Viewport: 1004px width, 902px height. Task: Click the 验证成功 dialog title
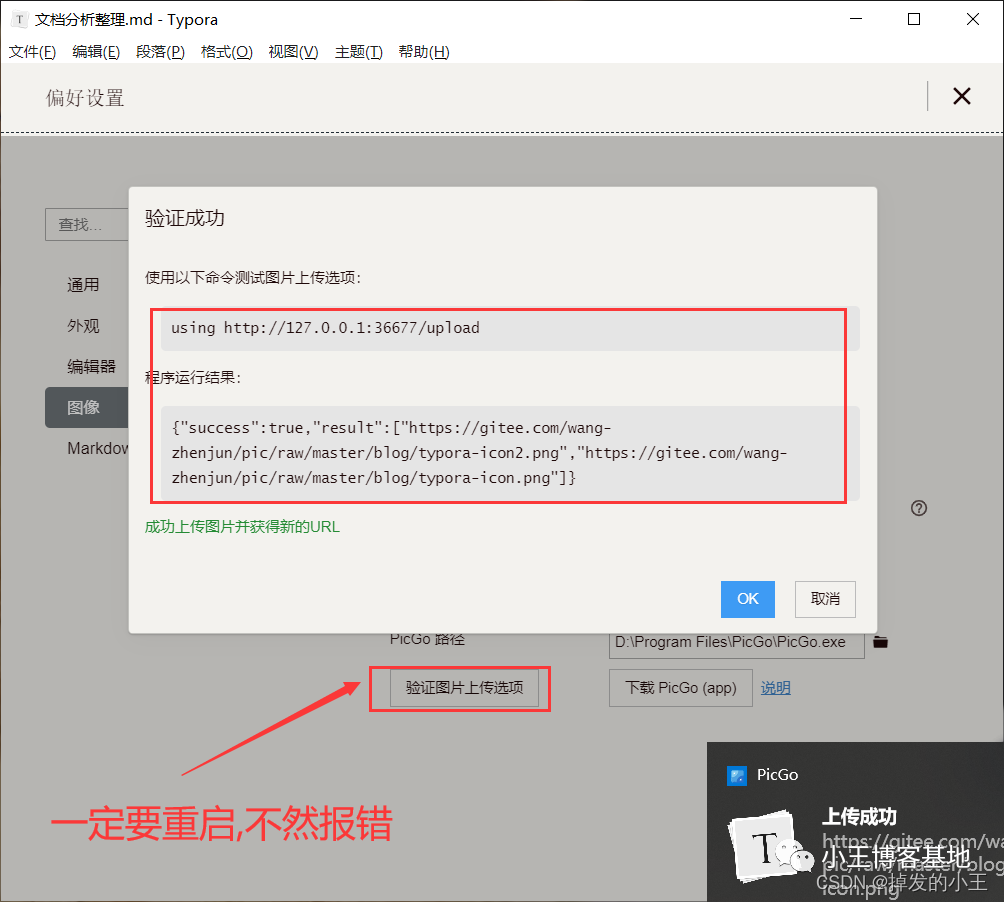[x=184, y=218]
